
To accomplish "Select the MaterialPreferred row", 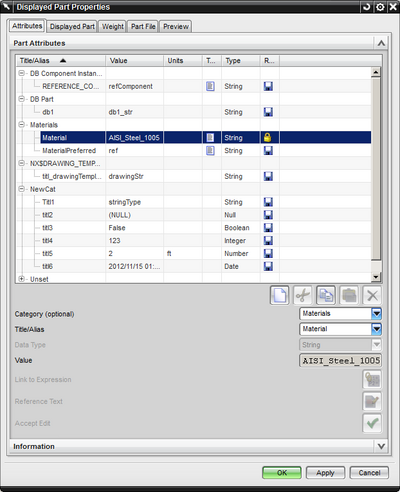I will pyautogui.click(x=194, y=151).
